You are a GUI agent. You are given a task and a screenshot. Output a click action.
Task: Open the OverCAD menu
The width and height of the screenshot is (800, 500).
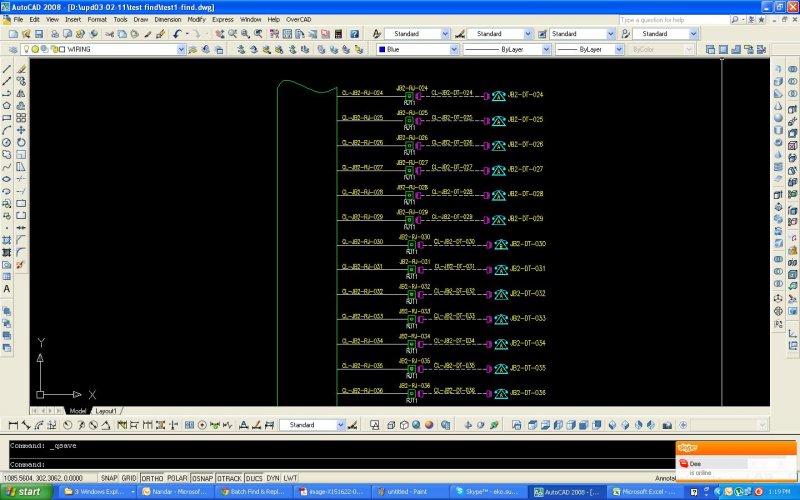298,19
